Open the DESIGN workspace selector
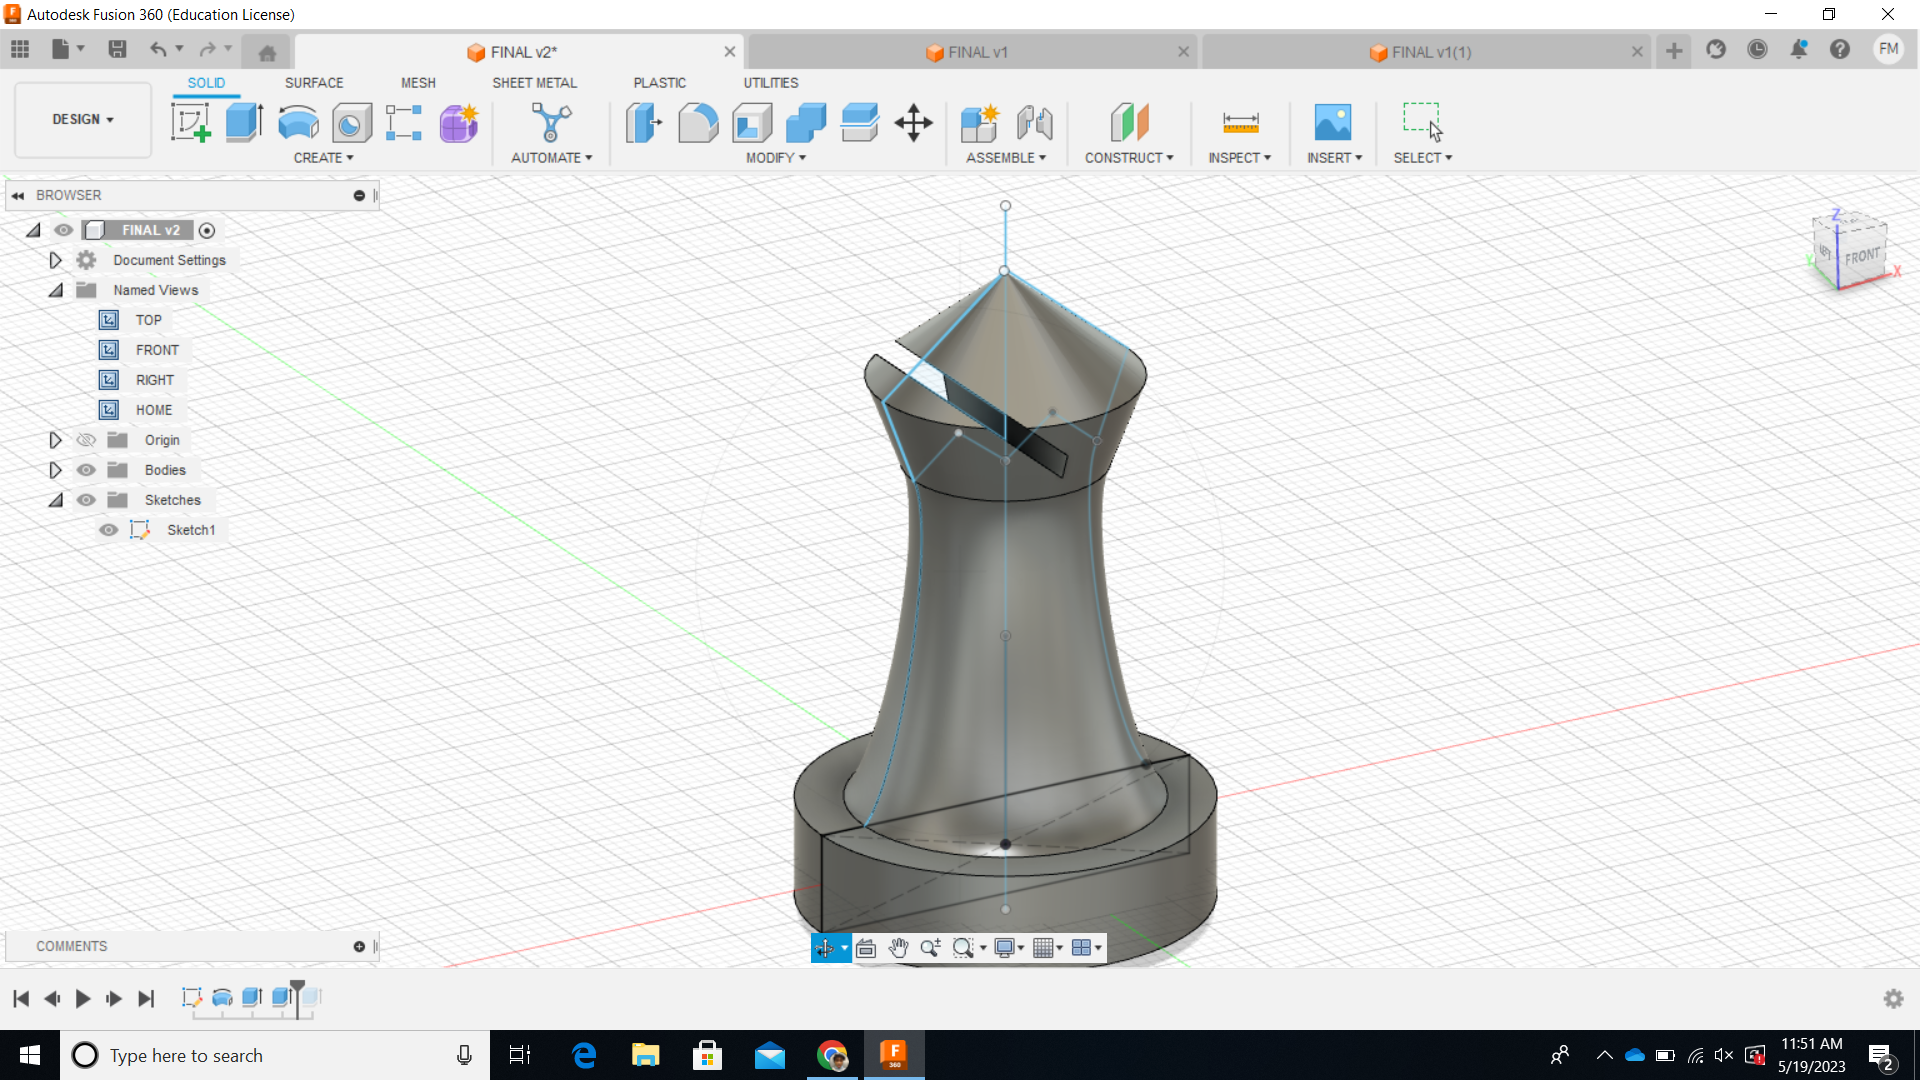The height and width of the screenshot is (1080, 1920). pos(81,119)
